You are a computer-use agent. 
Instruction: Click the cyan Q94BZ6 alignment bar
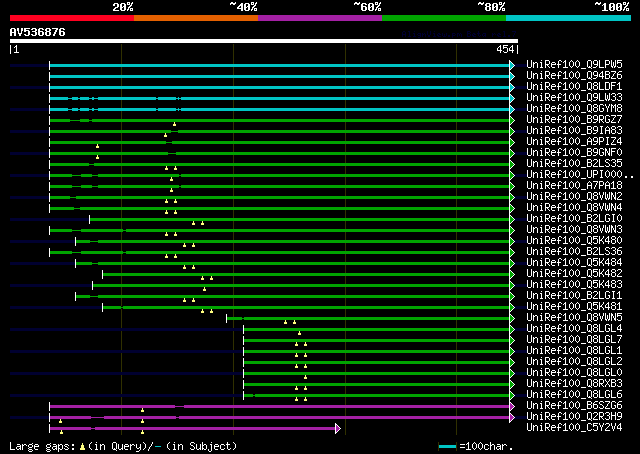click(280, 76)
